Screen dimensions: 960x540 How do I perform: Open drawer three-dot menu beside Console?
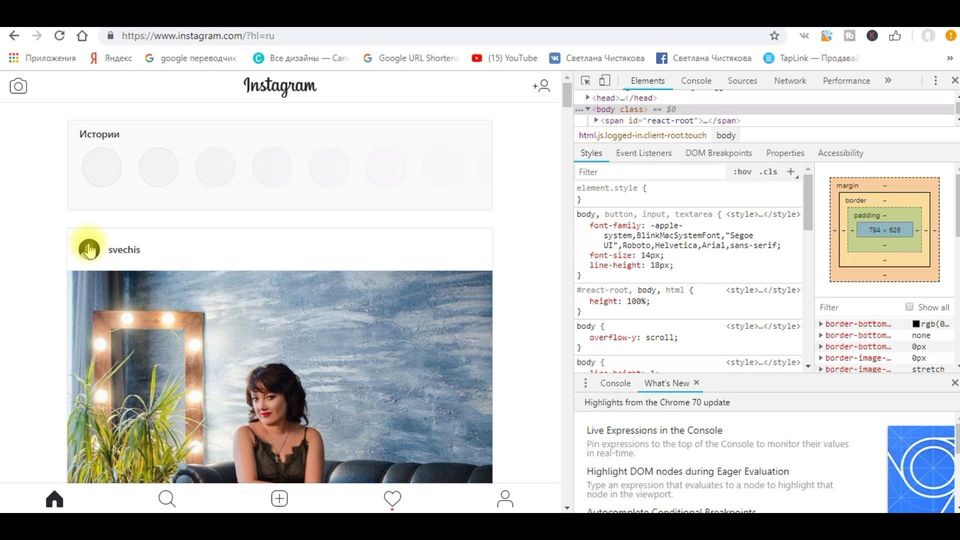pos(585,383)
